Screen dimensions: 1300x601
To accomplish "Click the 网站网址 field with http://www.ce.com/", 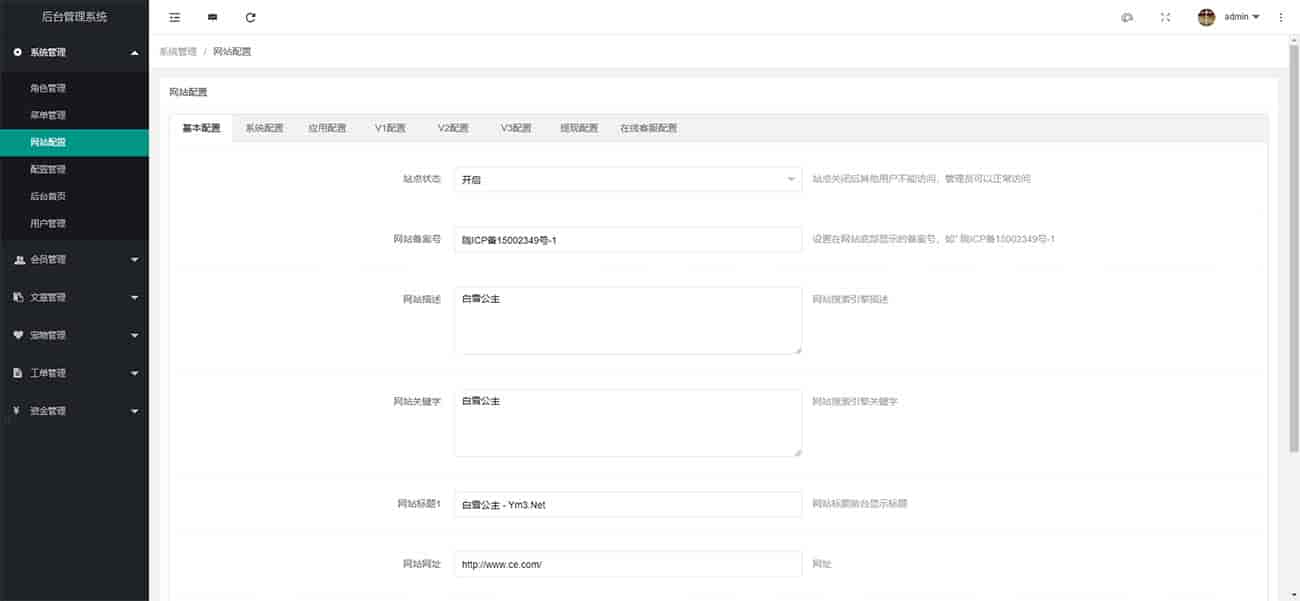I will [627, 564].
